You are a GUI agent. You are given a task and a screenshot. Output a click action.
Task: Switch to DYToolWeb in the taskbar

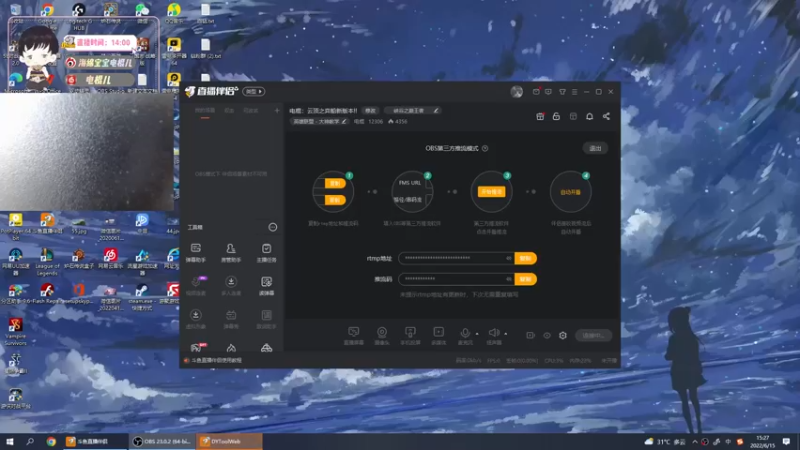coord(229,441)
